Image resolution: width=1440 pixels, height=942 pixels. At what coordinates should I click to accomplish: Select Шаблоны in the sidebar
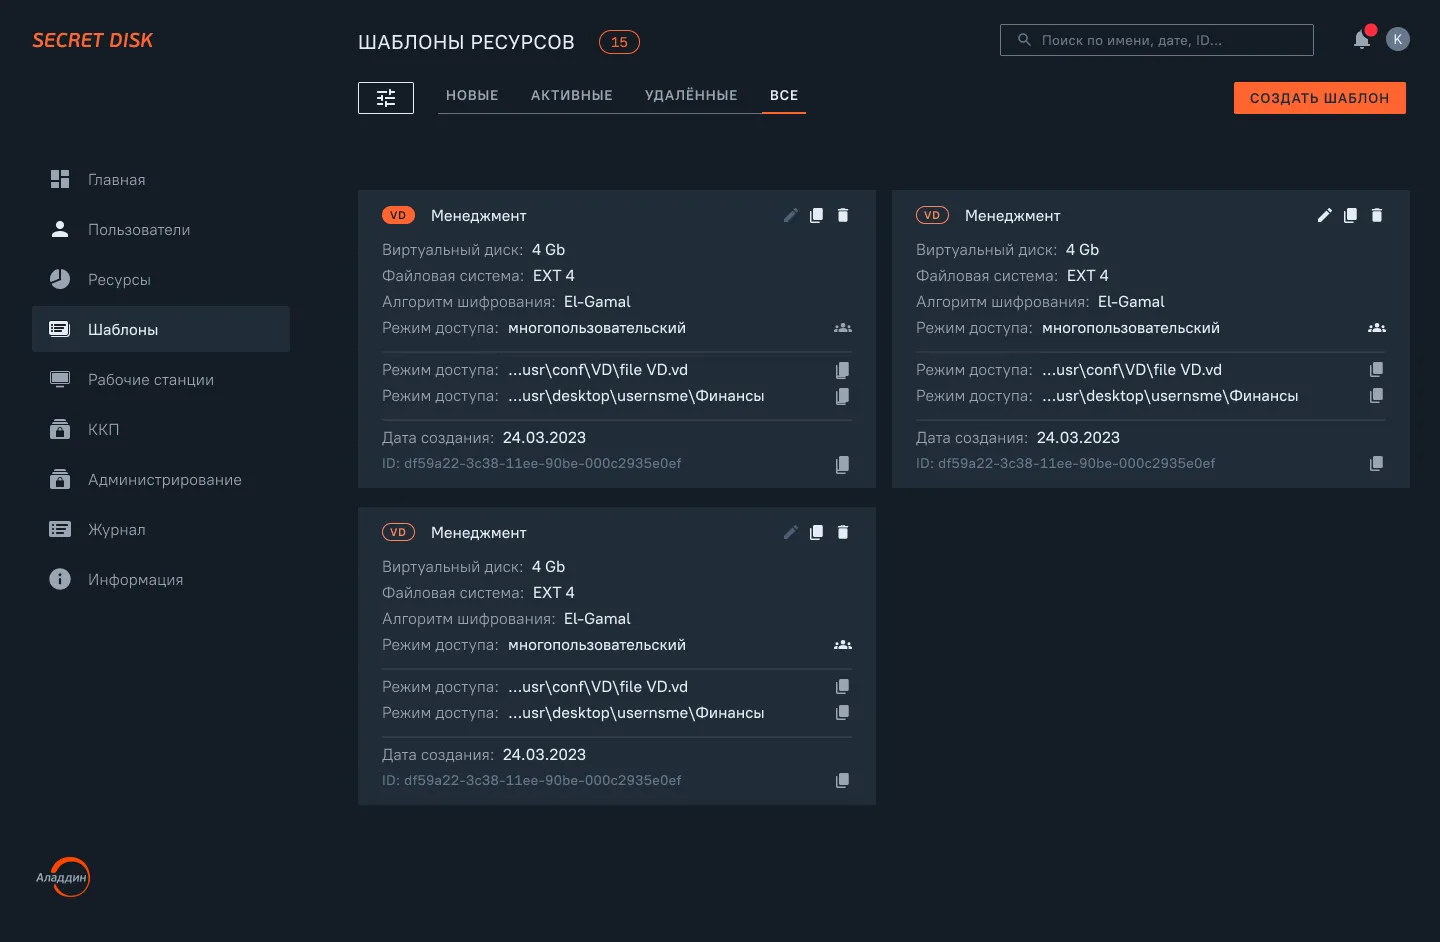pyautogui.click(x=161, y=329)
